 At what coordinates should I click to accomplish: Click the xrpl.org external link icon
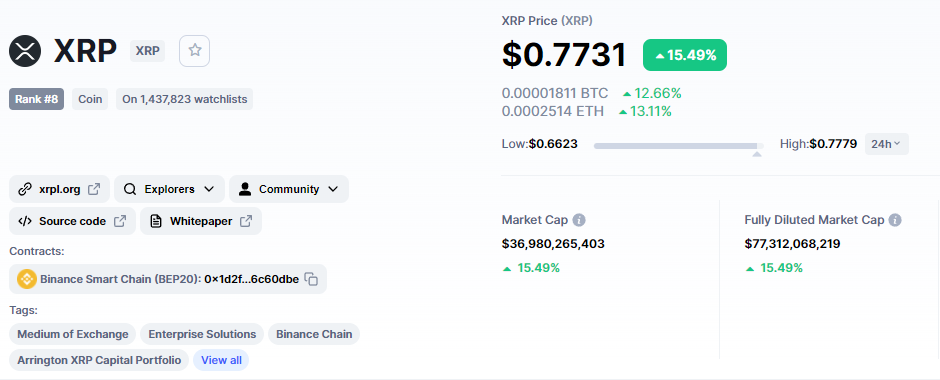[x=94, y=189]
